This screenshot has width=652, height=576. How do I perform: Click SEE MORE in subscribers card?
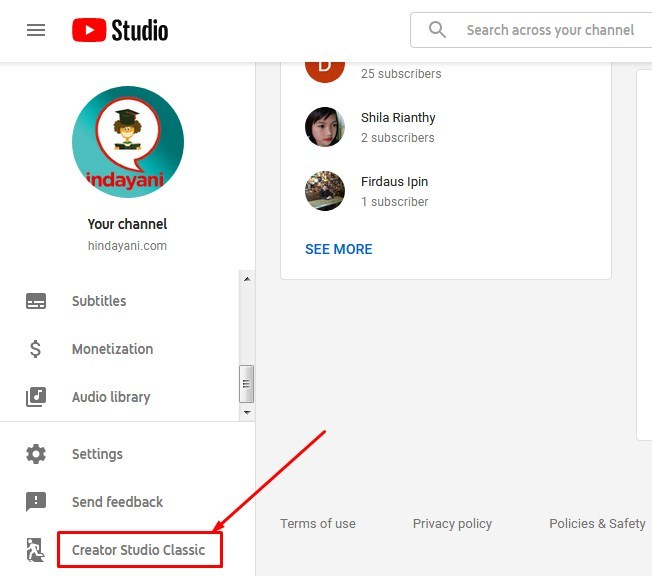click(338, 249)
